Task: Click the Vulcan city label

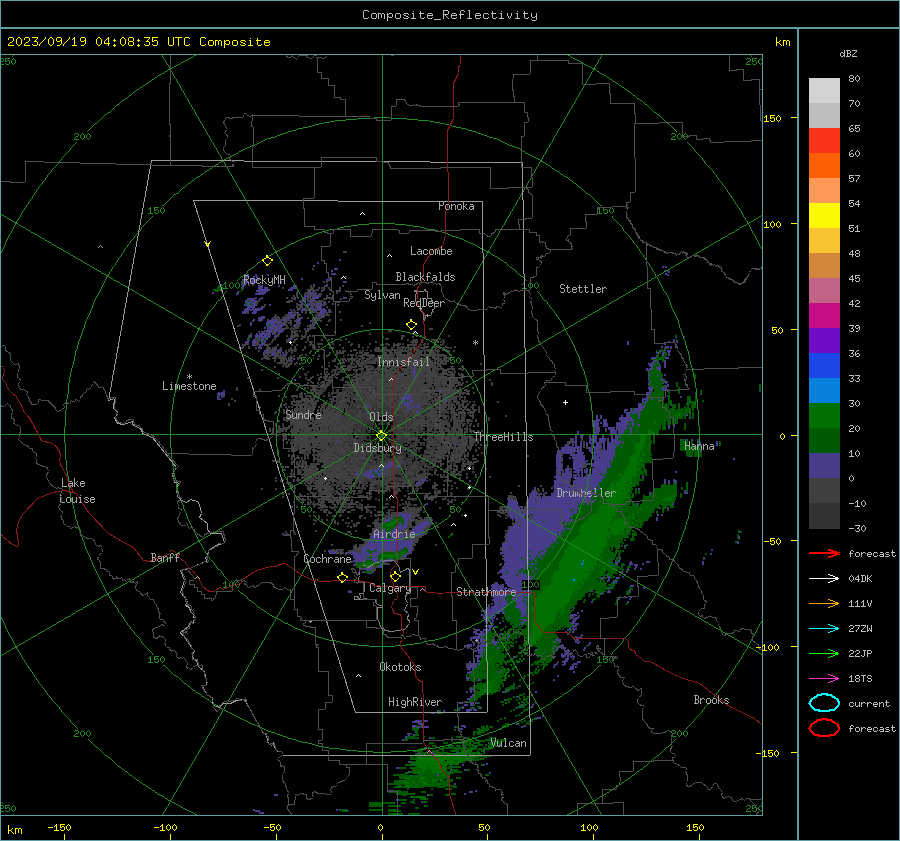Action: 509,743
